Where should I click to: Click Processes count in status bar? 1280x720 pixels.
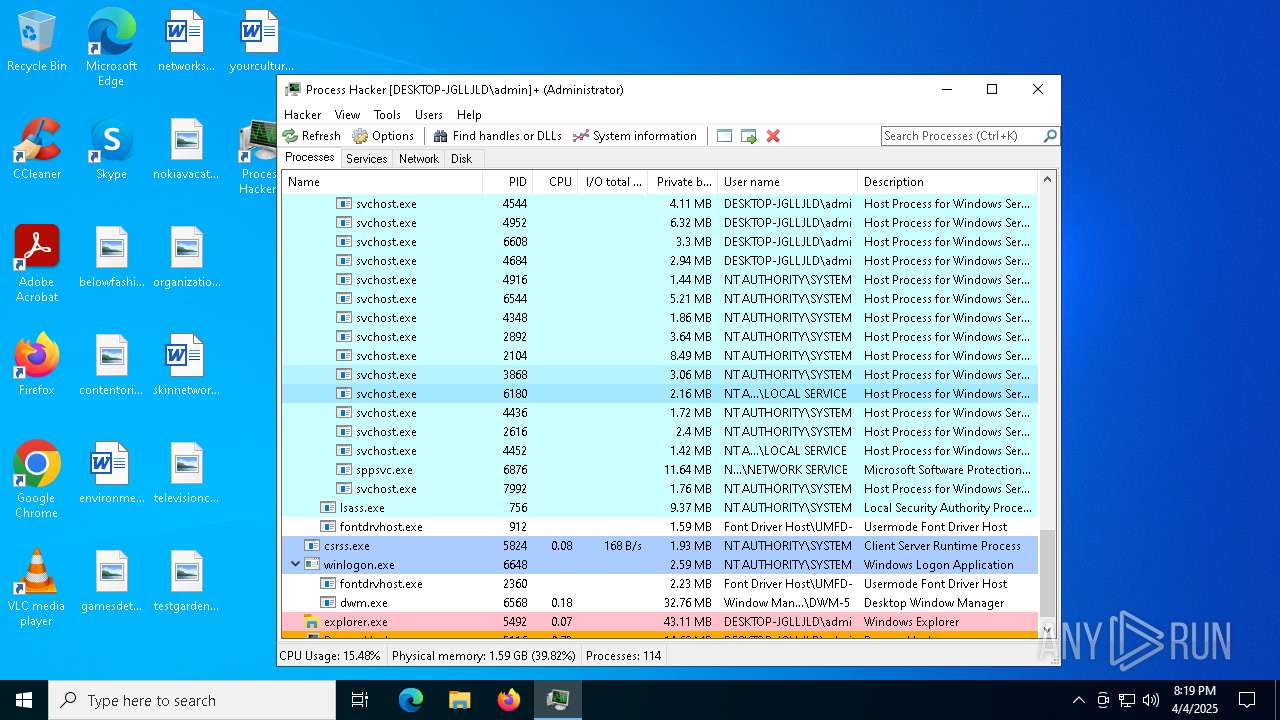[x=623, y=656]
